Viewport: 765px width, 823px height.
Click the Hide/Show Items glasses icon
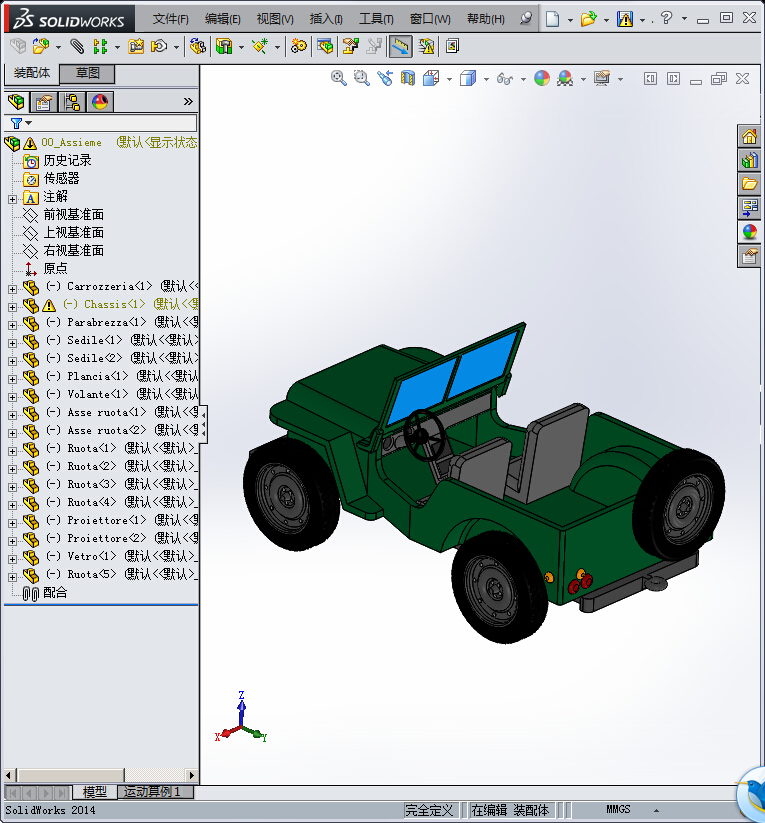pos(505,79)
